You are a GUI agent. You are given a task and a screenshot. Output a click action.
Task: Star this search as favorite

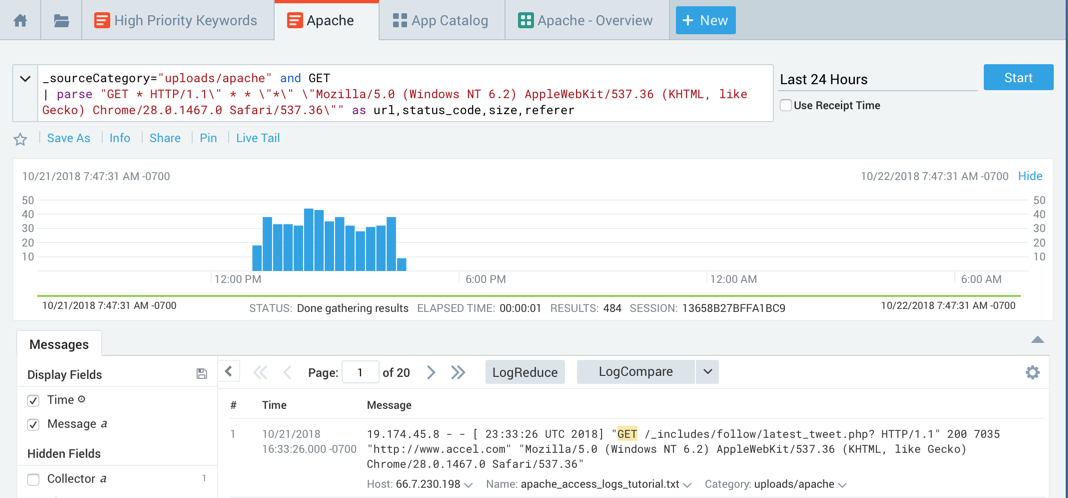click(x=20, y=139)
